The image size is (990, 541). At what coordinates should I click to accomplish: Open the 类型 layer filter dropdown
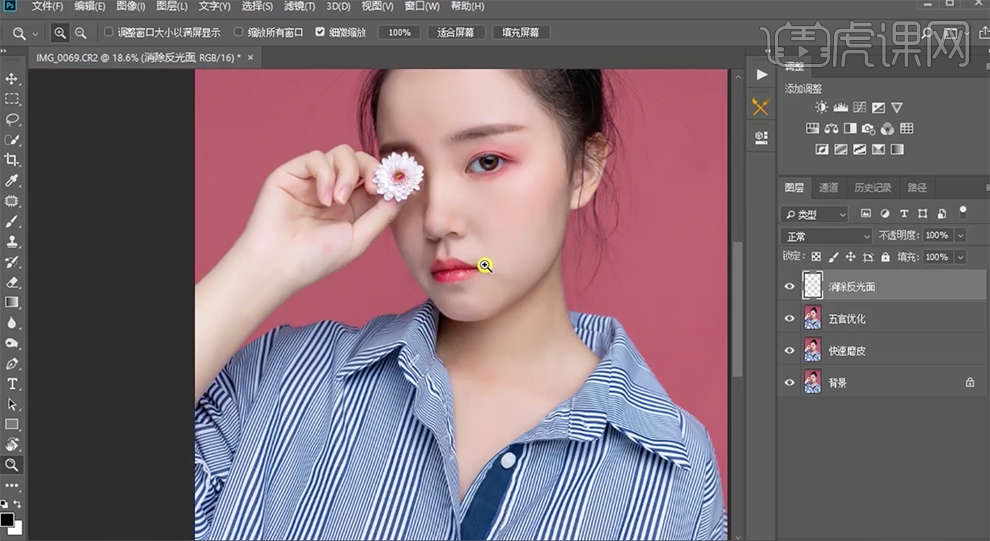click(814, 214)
